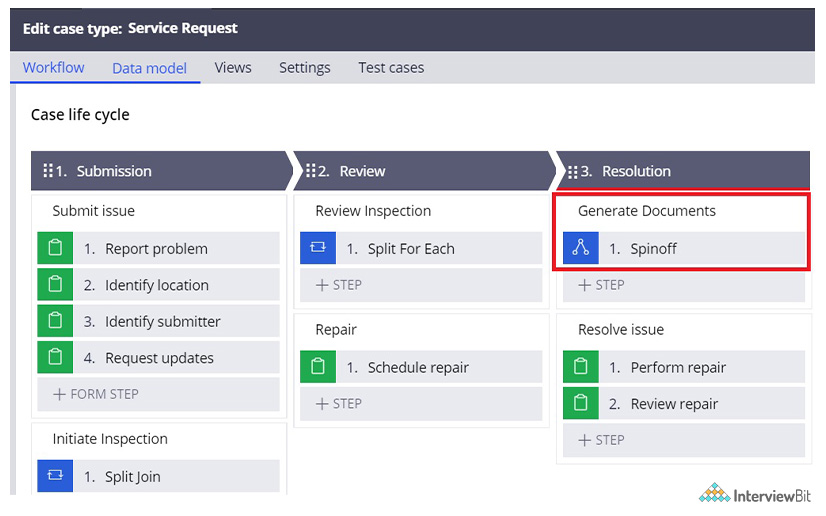The width and height of the screenshot is (826, 516).
Task: Add a form step under Submit issue
Action: [159, 394]
